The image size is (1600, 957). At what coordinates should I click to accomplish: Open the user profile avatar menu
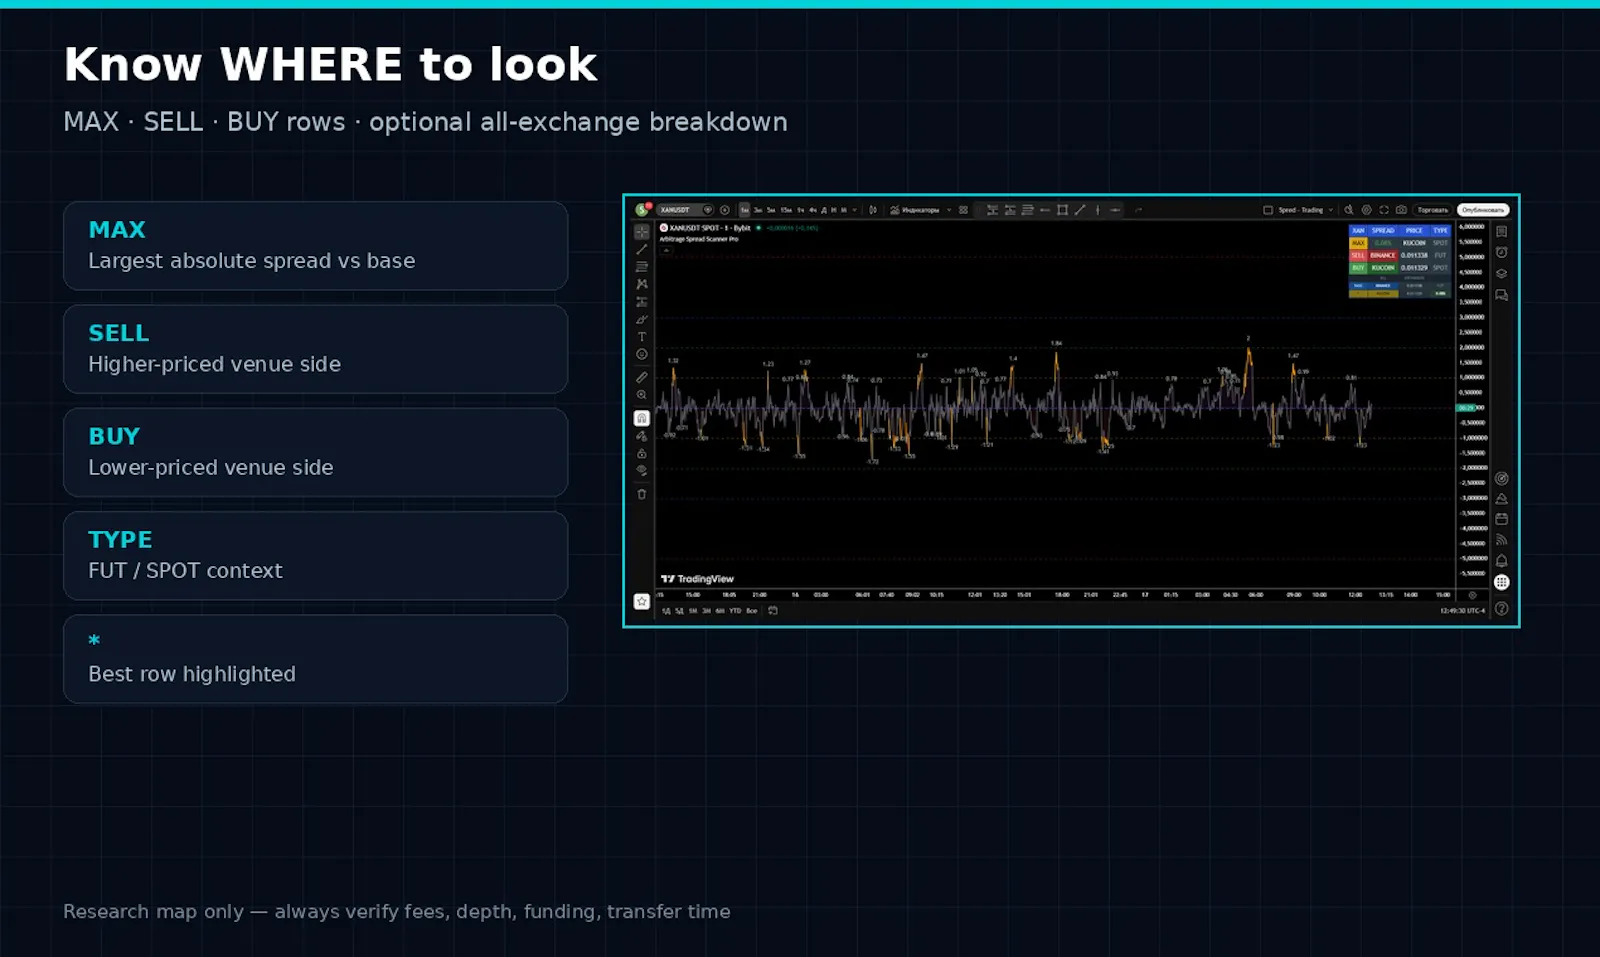pyautogui.click(x=642, y=210)
